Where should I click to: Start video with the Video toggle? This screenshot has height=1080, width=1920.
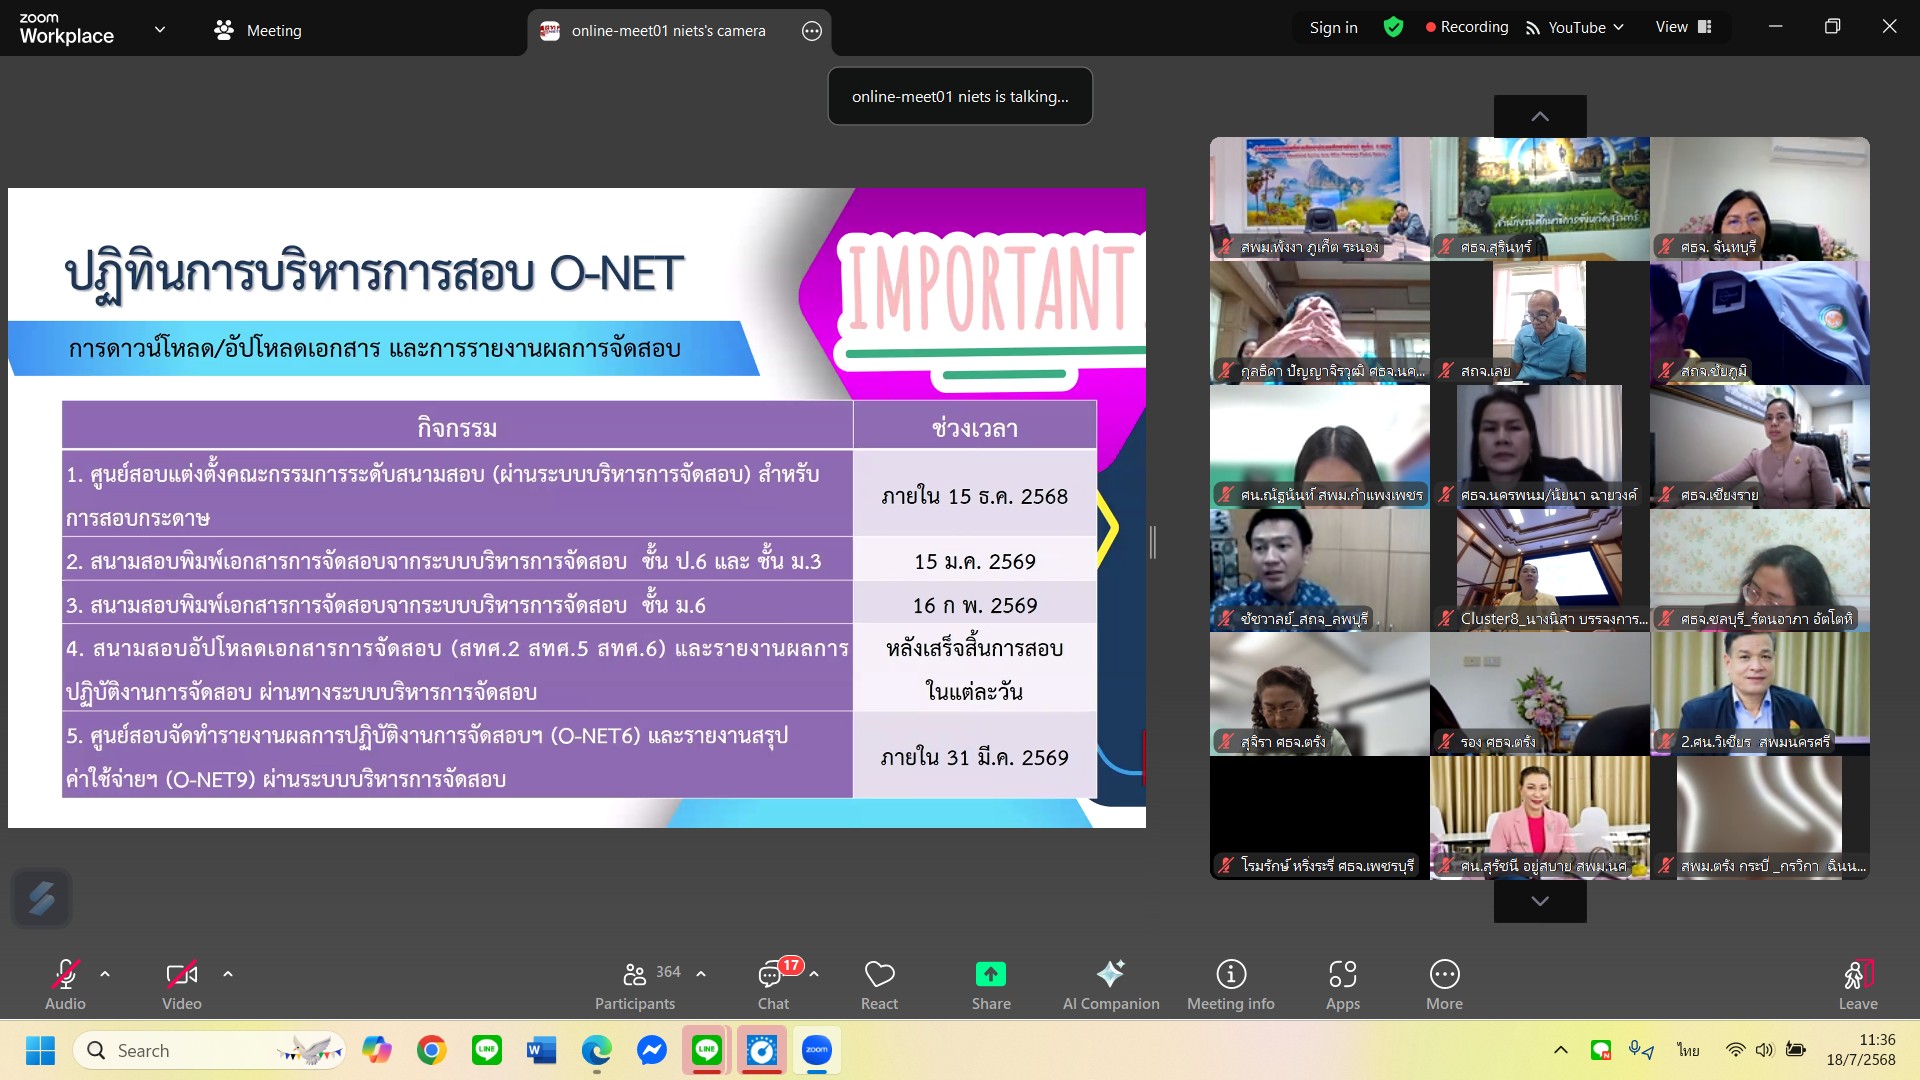pos(181,975)
